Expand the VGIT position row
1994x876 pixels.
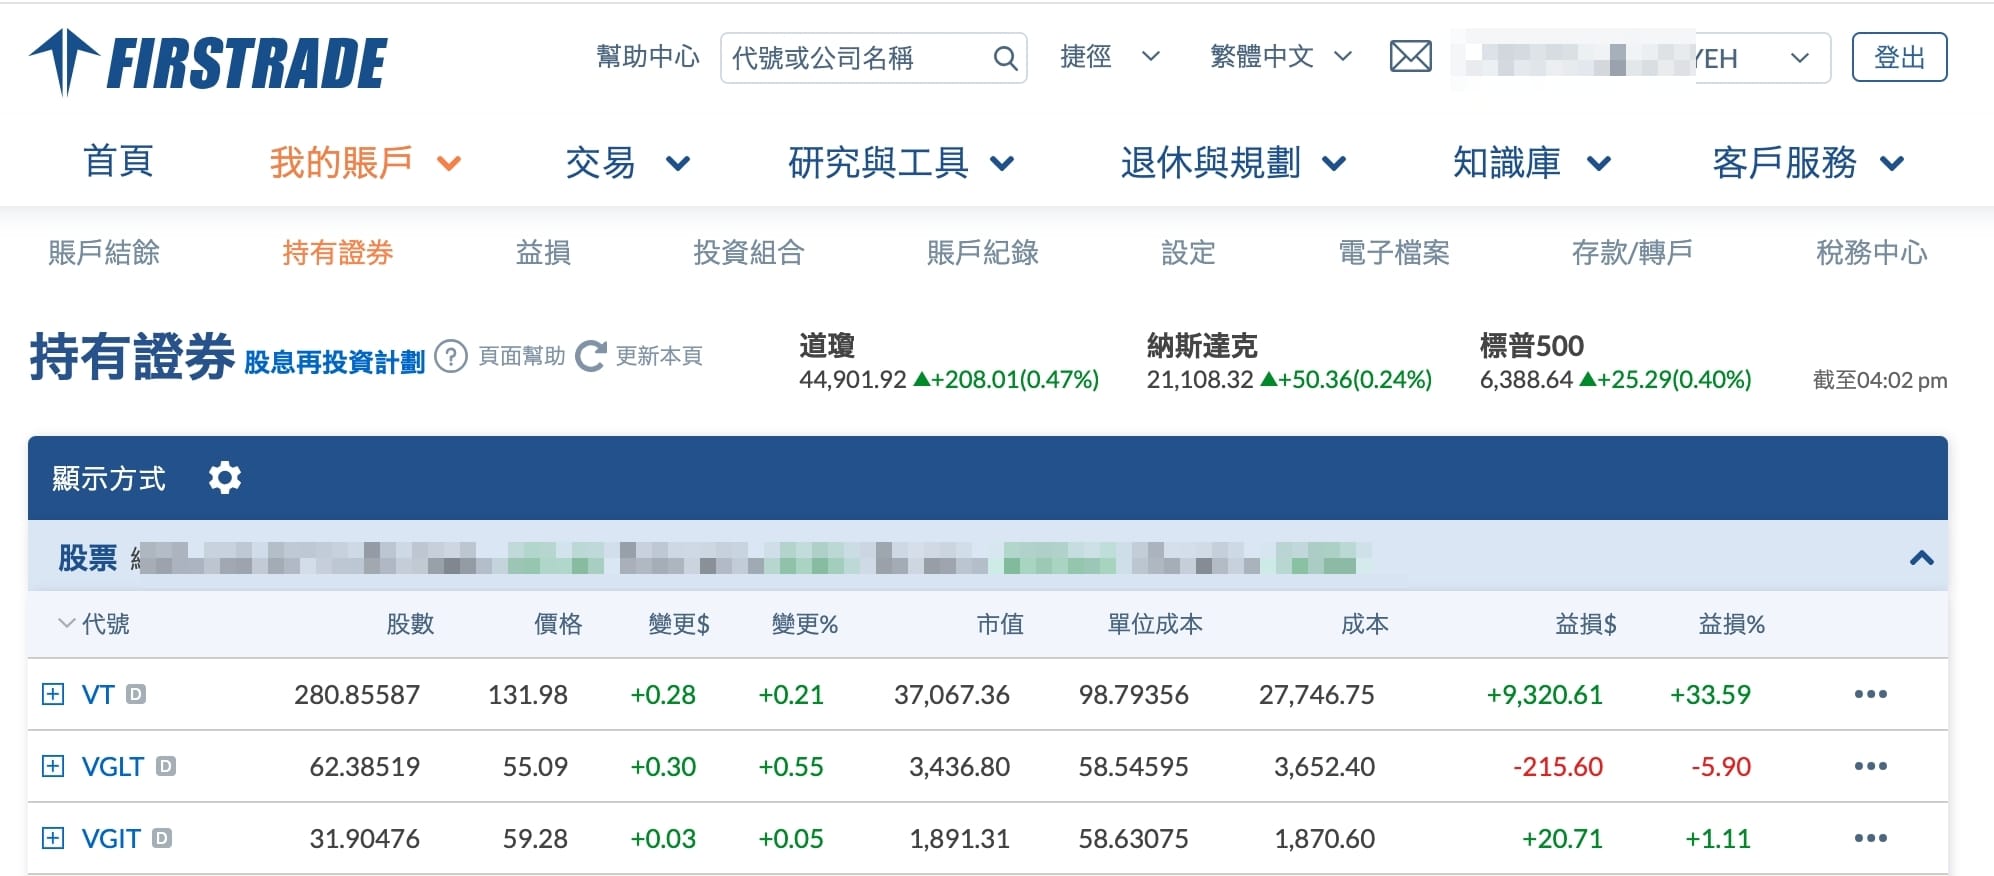[x=53, y=838]
